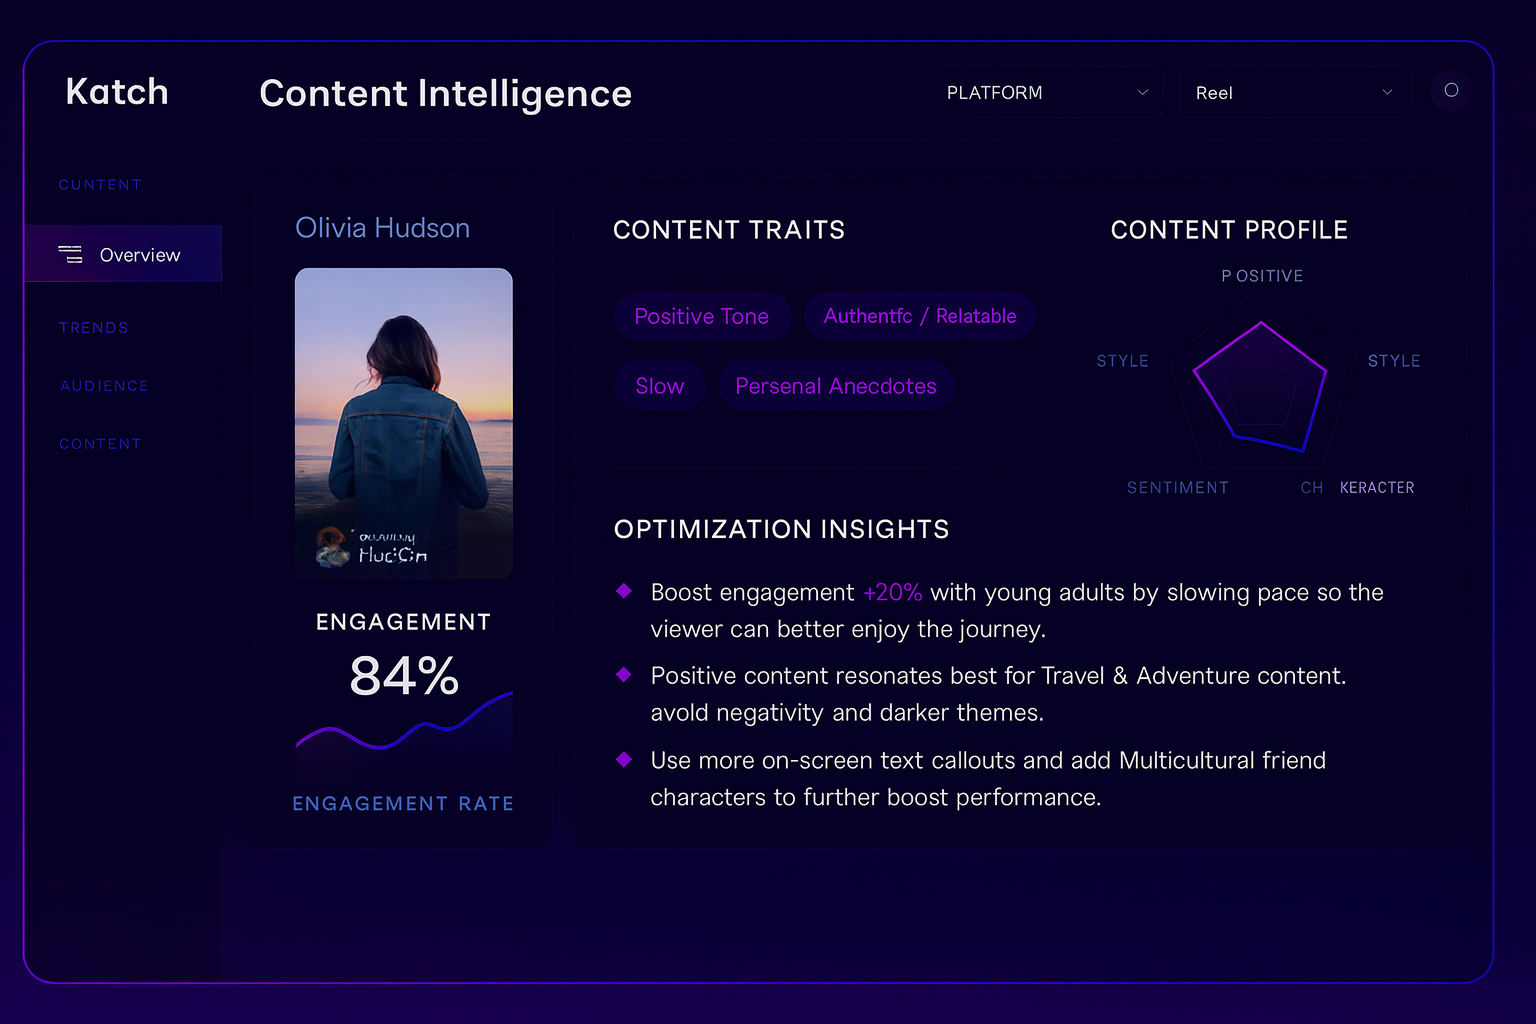This screenshot has width=1536, height=1024.
Task: Click the Olivia Hudson name heading
Action: [382, 228]
